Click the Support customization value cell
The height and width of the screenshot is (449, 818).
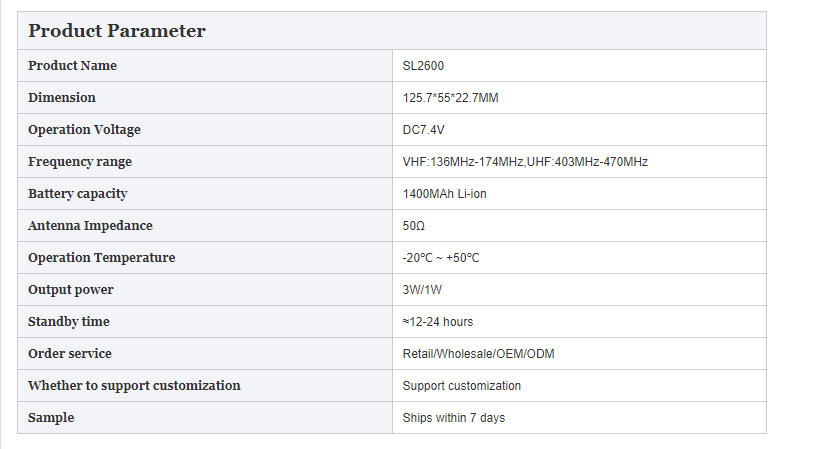(x=579, y=385)
